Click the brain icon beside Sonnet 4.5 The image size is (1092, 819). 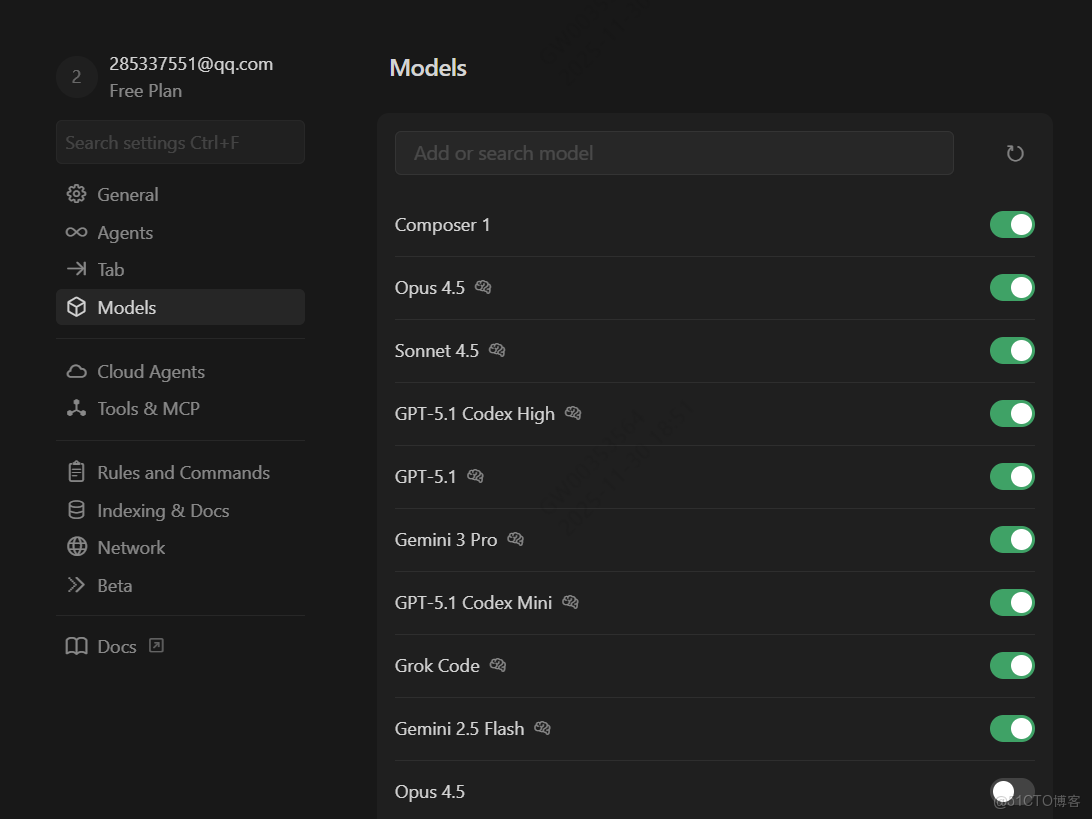click(x=497, y=350)
